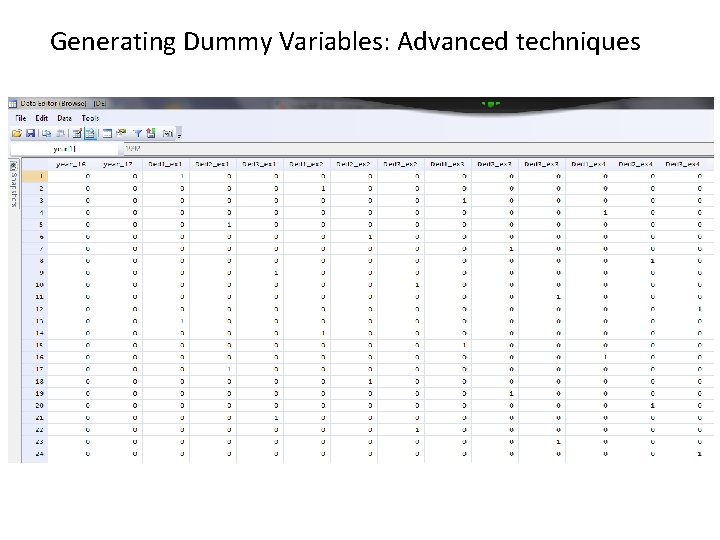Open the toolbar overflow options arrow
Image resolution: width=720 pixels, height=540 pixels.
pos(179,134)
